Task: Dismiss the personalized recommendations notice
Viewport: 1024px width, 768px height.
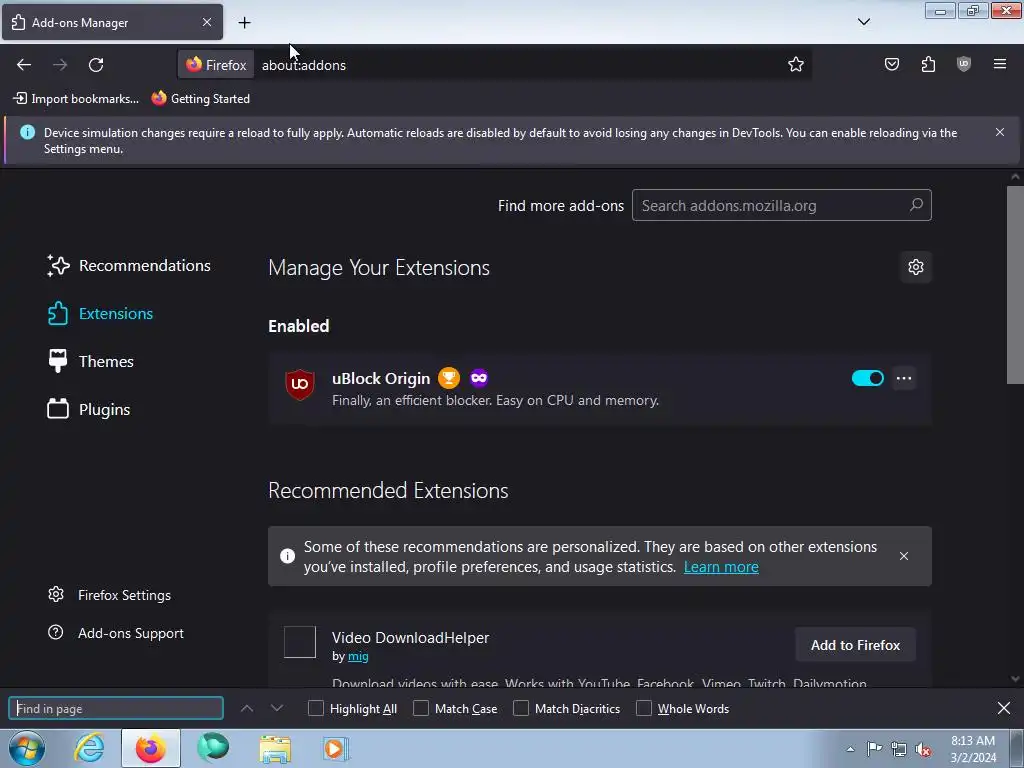Action: coord(904,556)
